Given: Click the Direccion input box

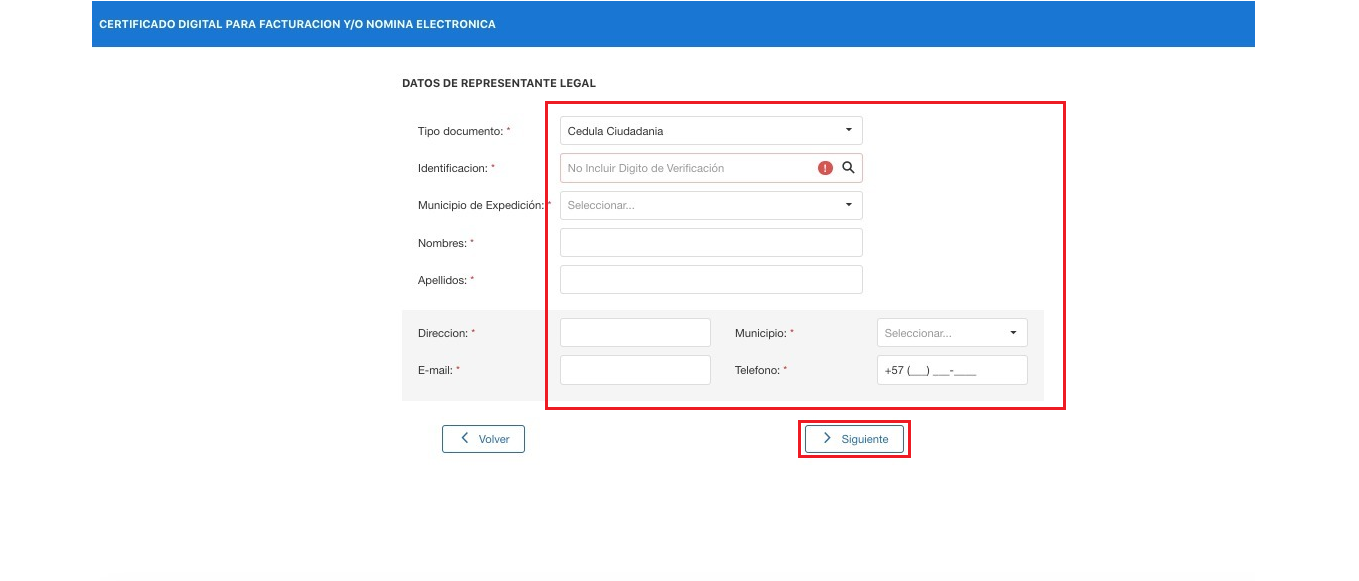Looking at the screenshot, I should point(635,333).
